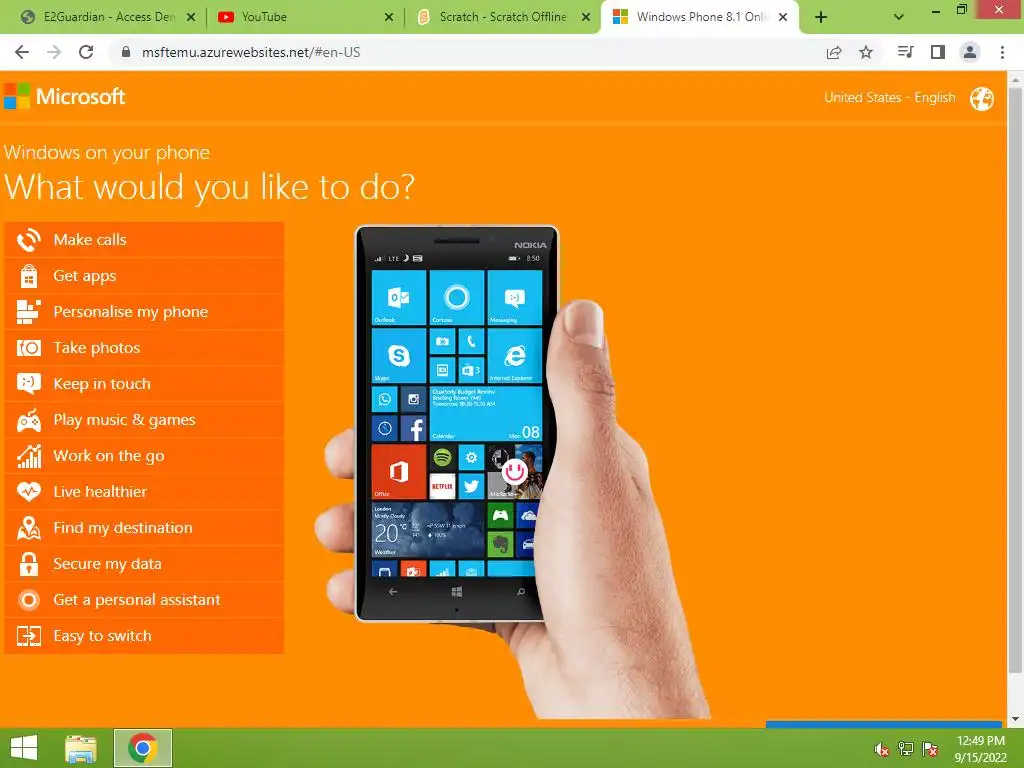The image size is (1024, 768).
Task: Reload the current page
Action: tap(86, 52)
